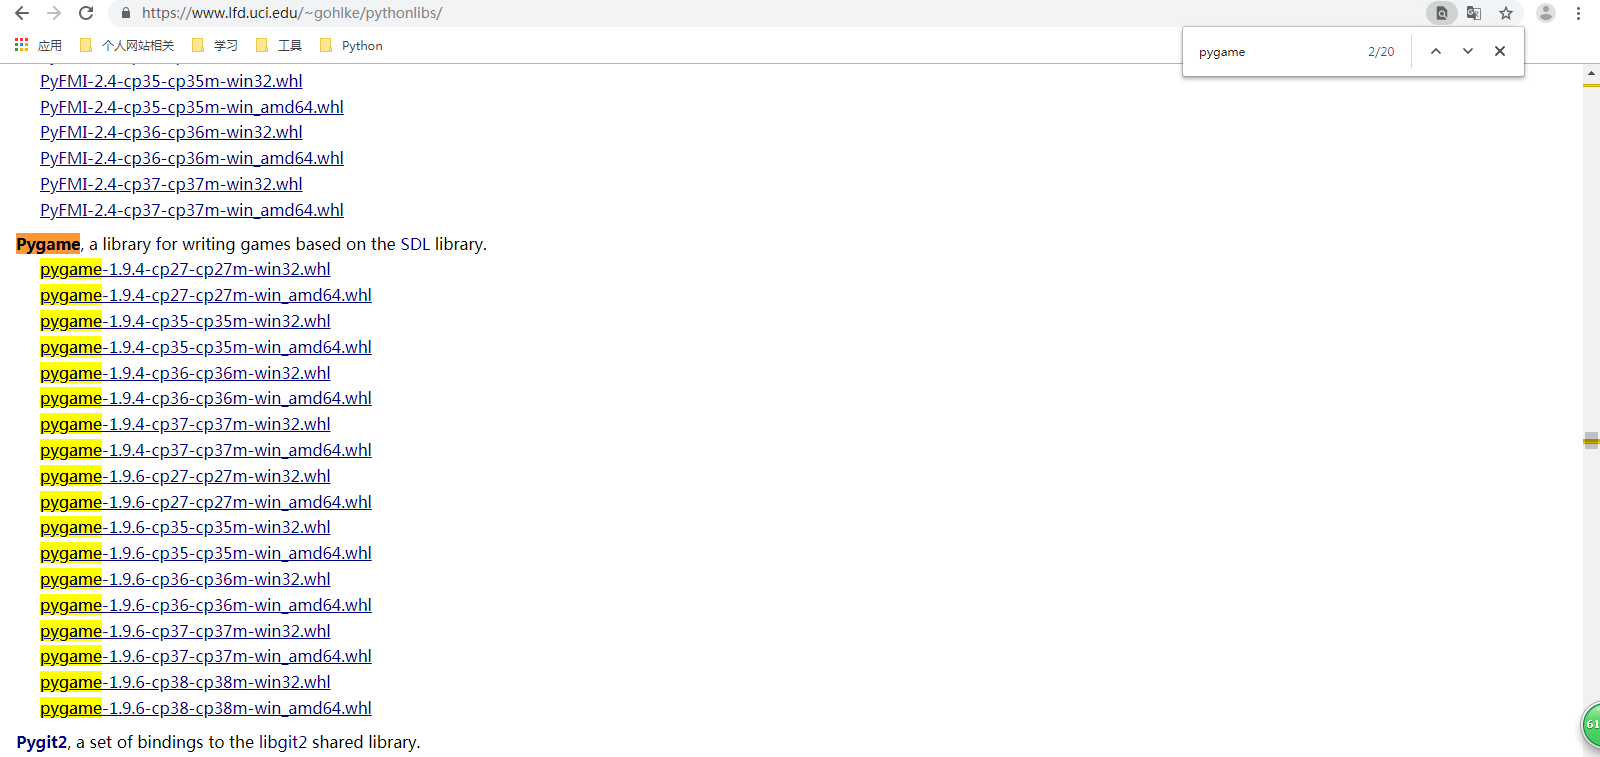
Task: Open PyFMI-2.4-cp35-cp35m-win32.whl link
Action: click(171, 81)
